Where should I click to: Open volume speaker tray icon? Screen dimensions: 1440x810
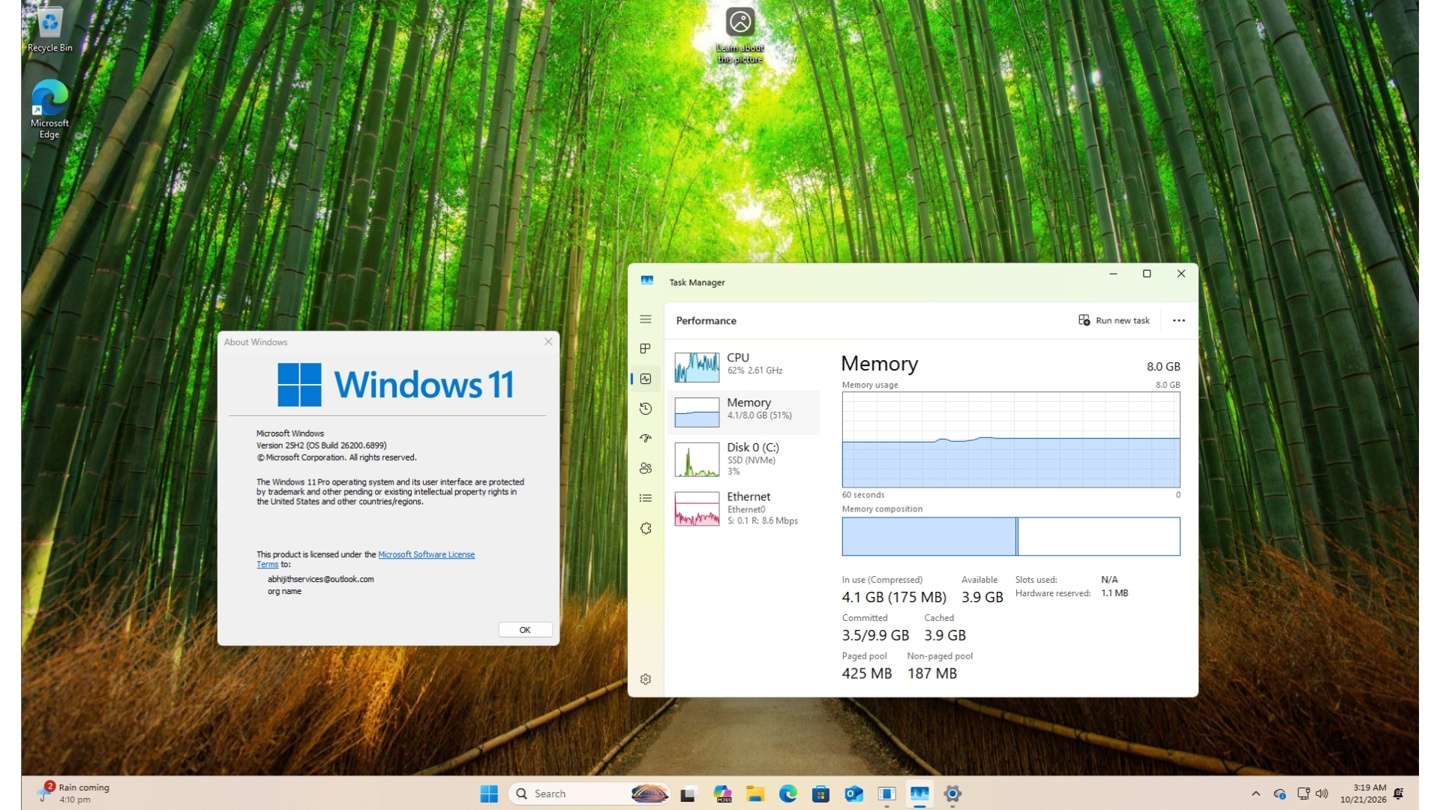pyautogui.click(x=1322, y=794)
